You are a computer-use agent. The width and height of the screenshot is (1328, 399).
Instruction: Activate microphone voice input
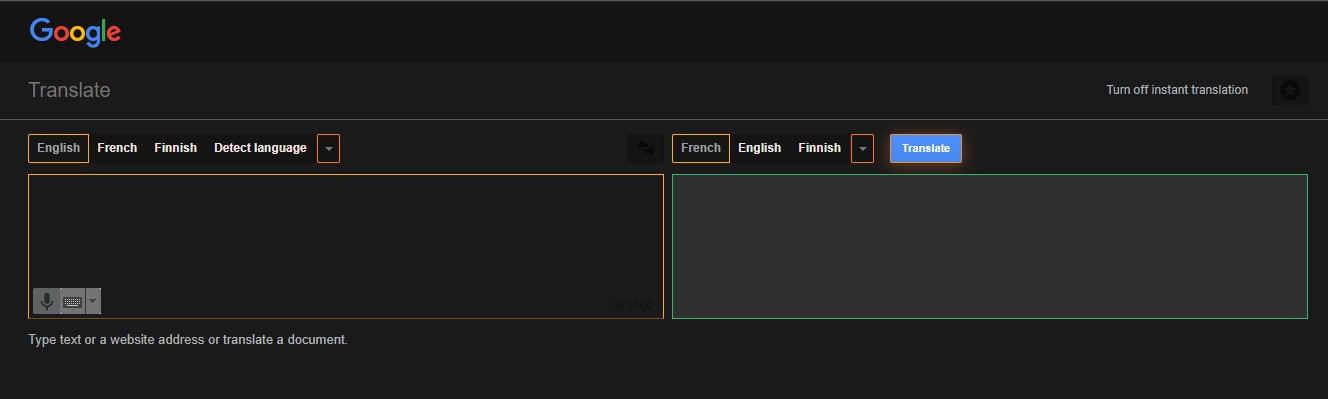click(46, 301)
